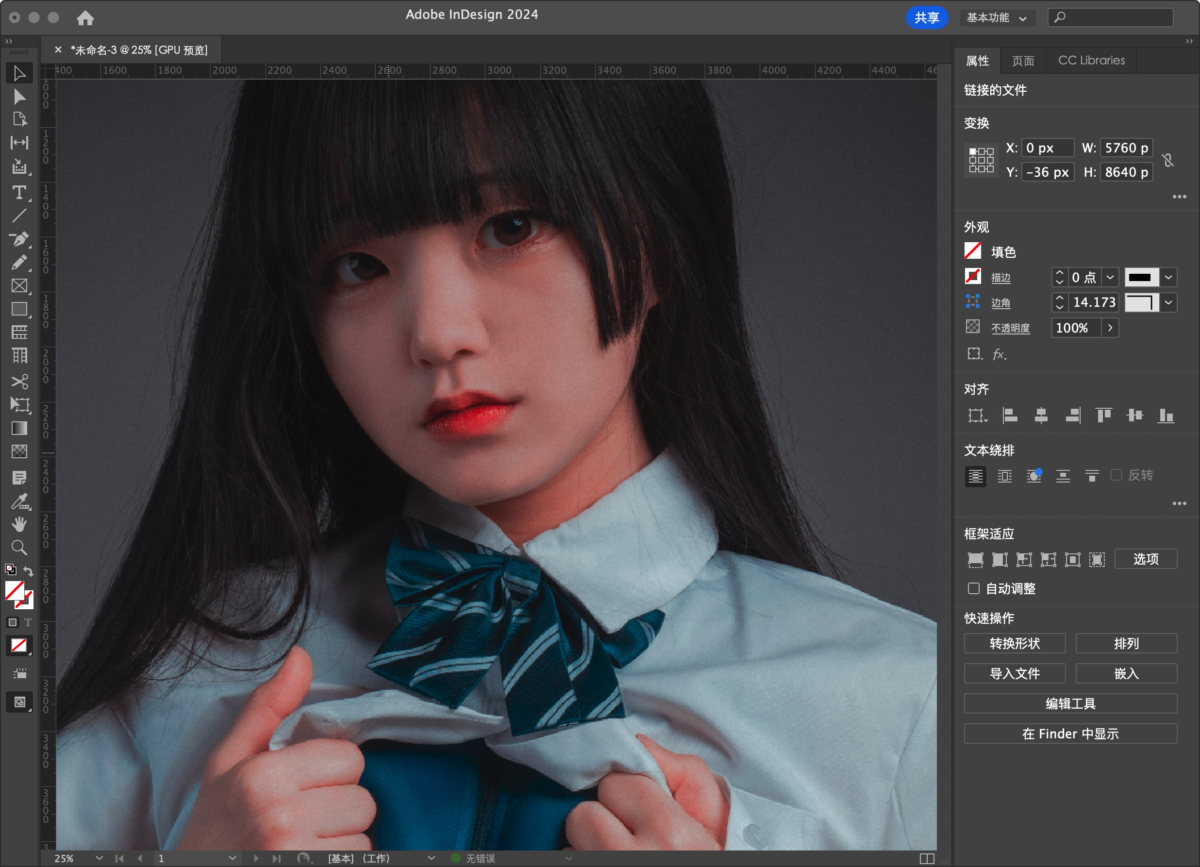Open the CC Libraries tab
The image size is (1200, 867).
point(1091,61)
